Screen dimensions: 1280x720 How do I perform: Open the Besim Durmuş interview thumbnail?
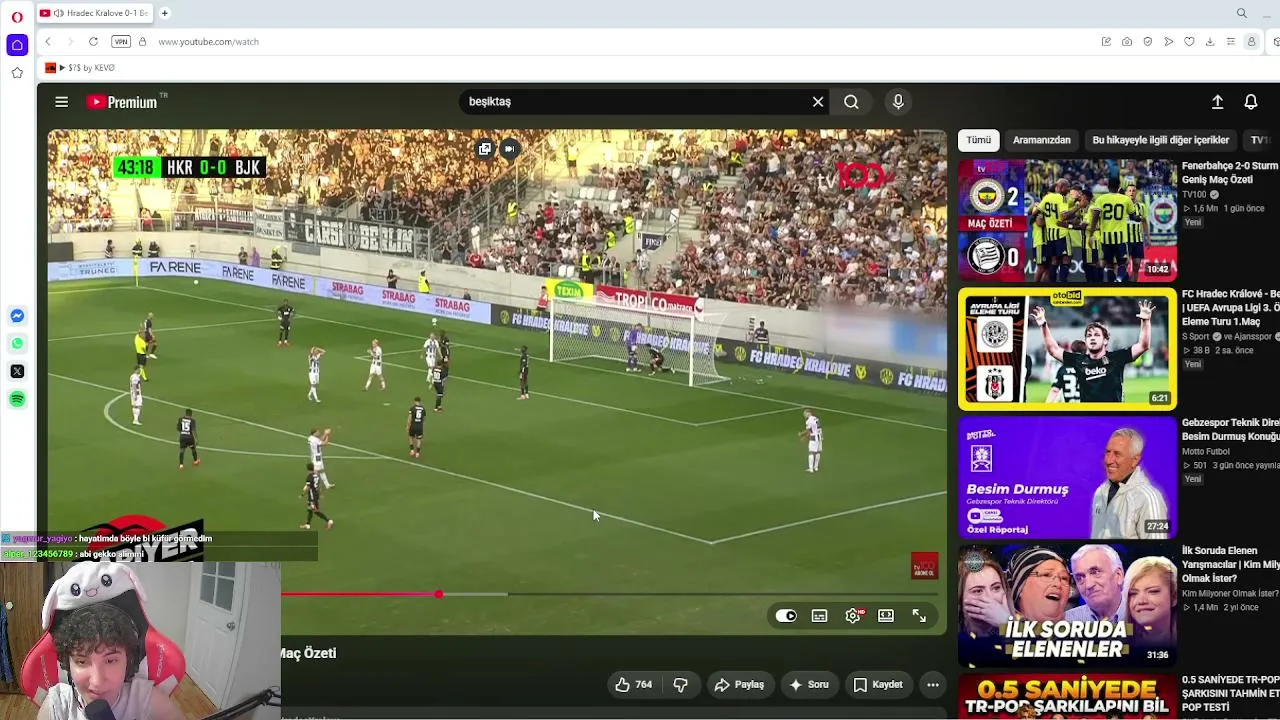(1067, 477)
